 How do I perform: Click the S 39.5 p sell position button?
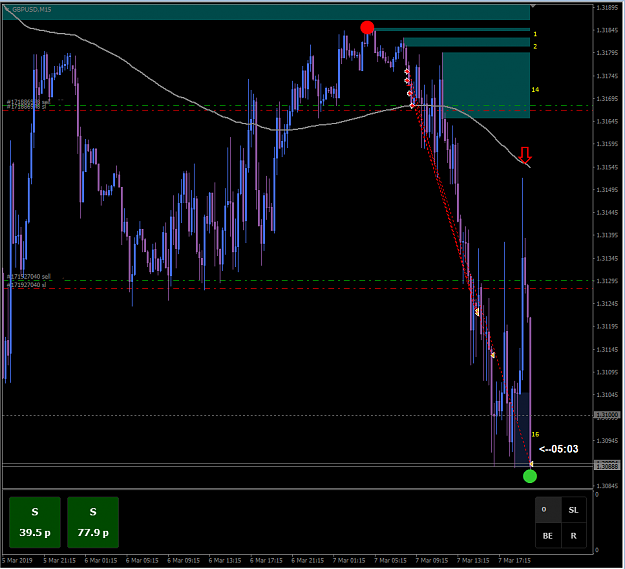click(35, 522)
